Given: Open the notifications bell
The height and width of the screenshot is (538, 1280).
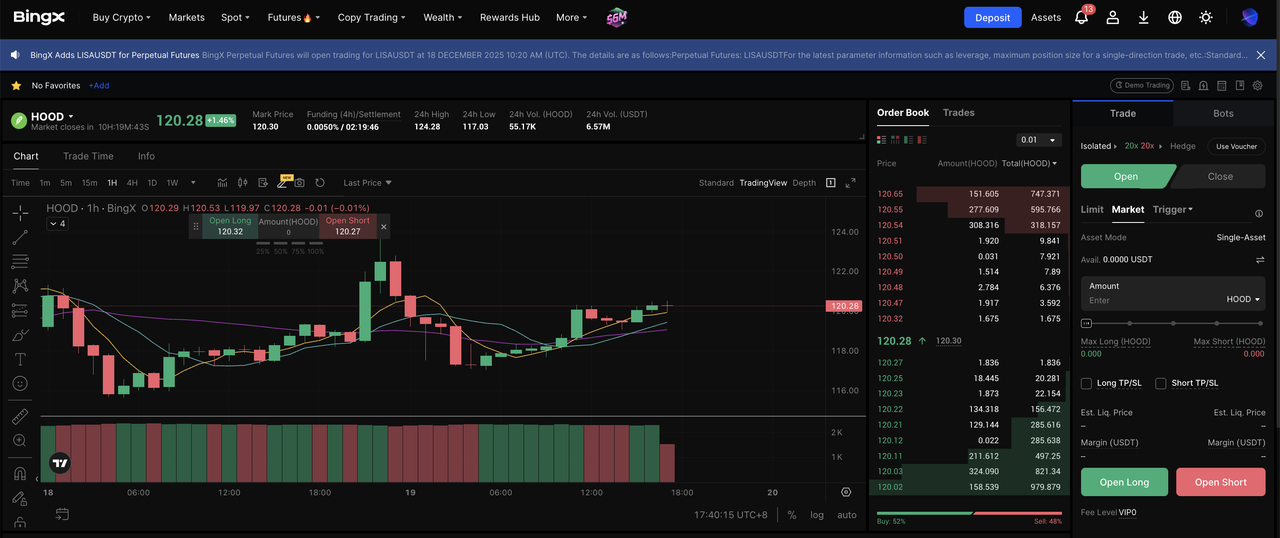Looking at the screenshot, I should 1081,17.
